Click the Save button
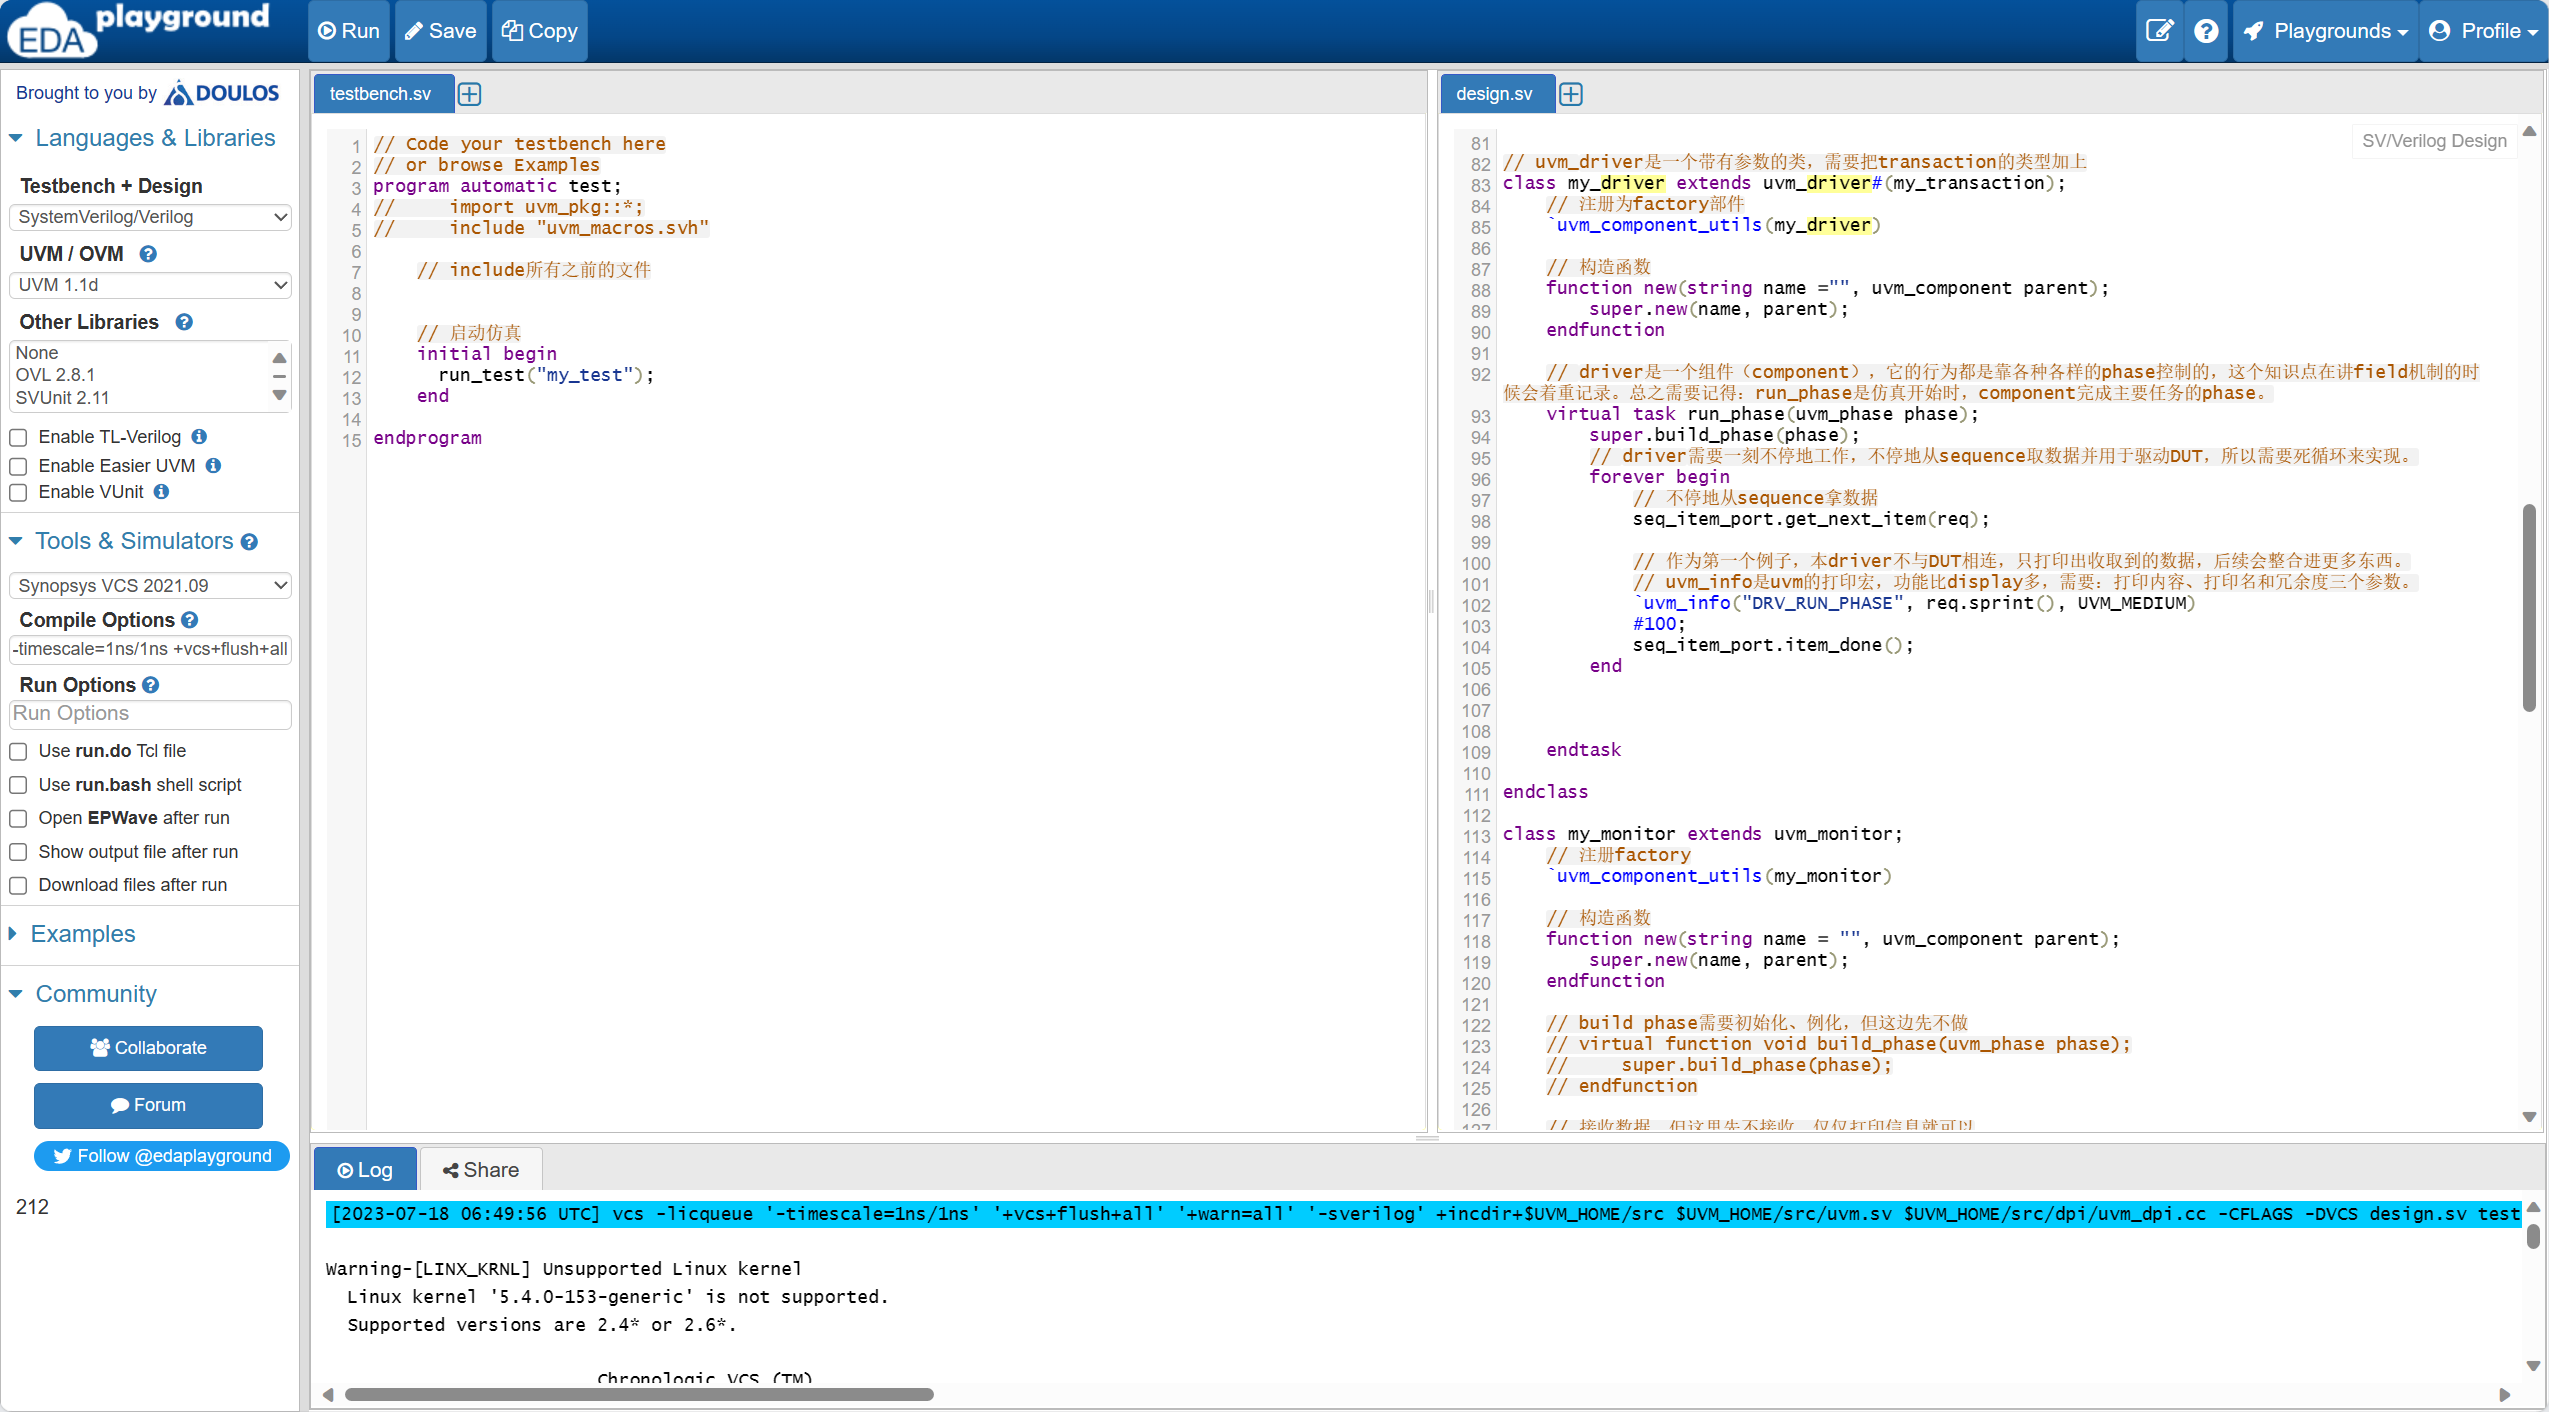 pyautogui.click(x=440, y=31)
